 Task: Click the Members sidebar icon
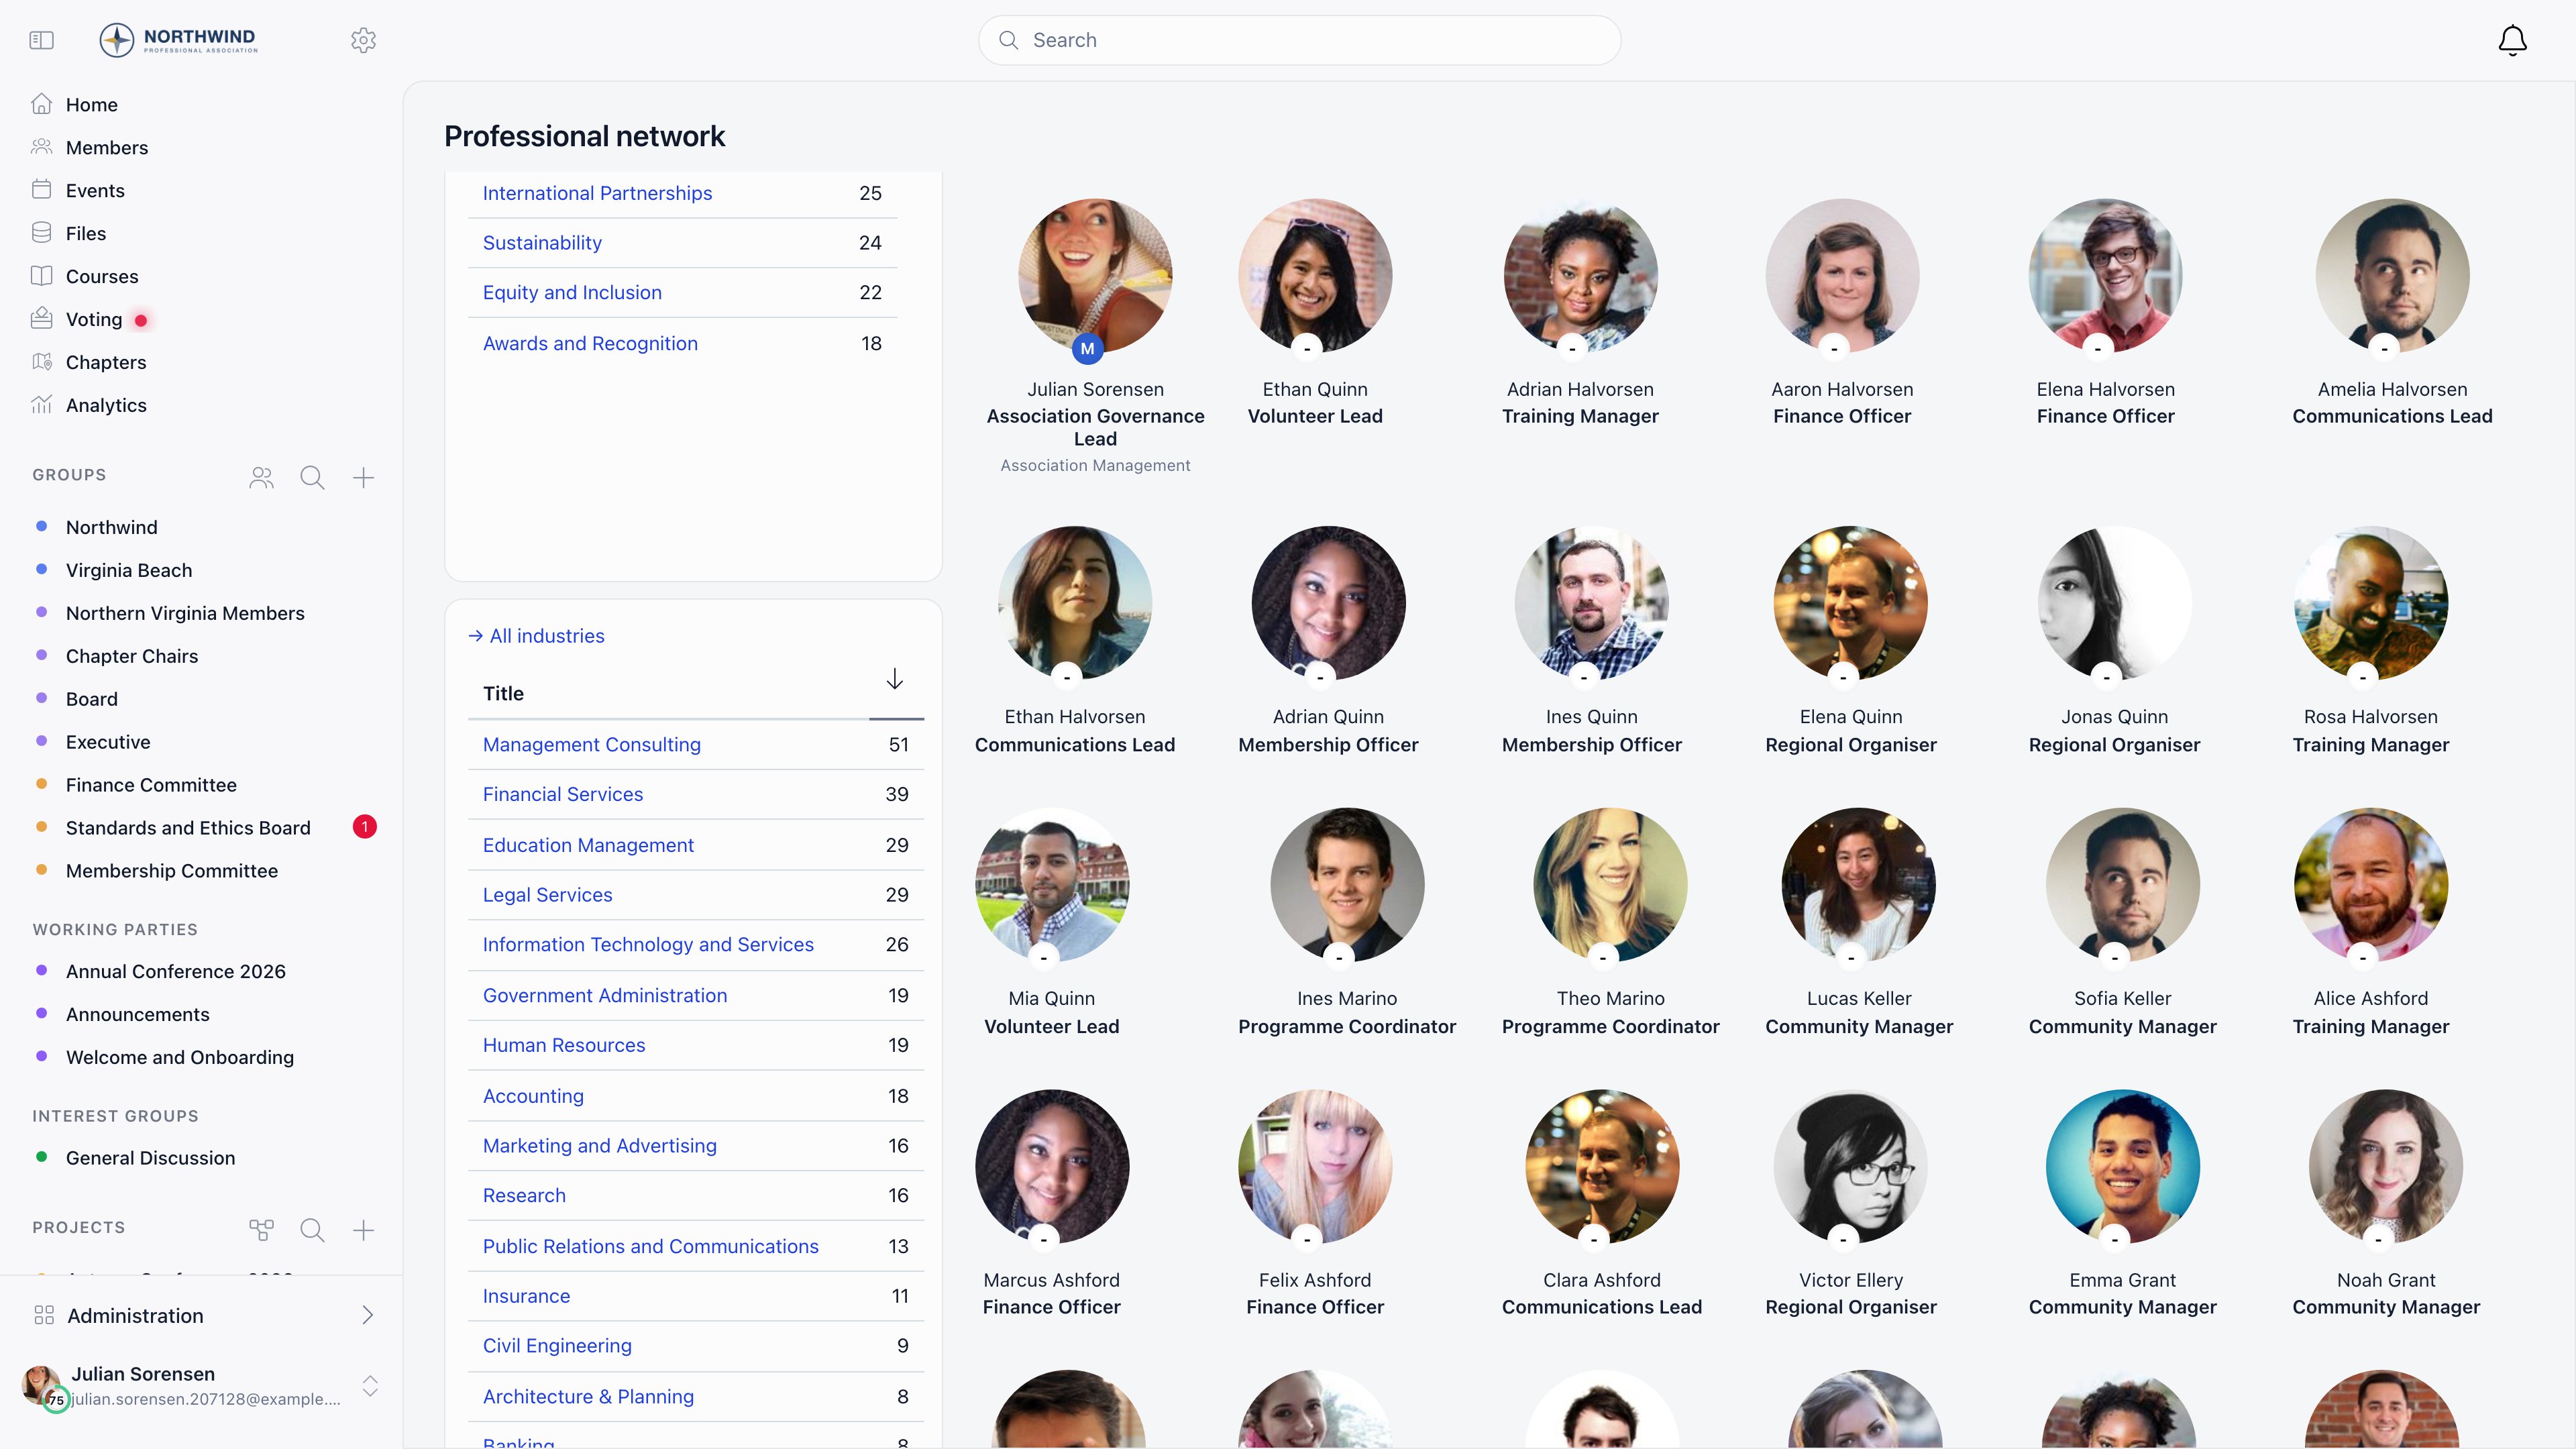pos(41,147)
